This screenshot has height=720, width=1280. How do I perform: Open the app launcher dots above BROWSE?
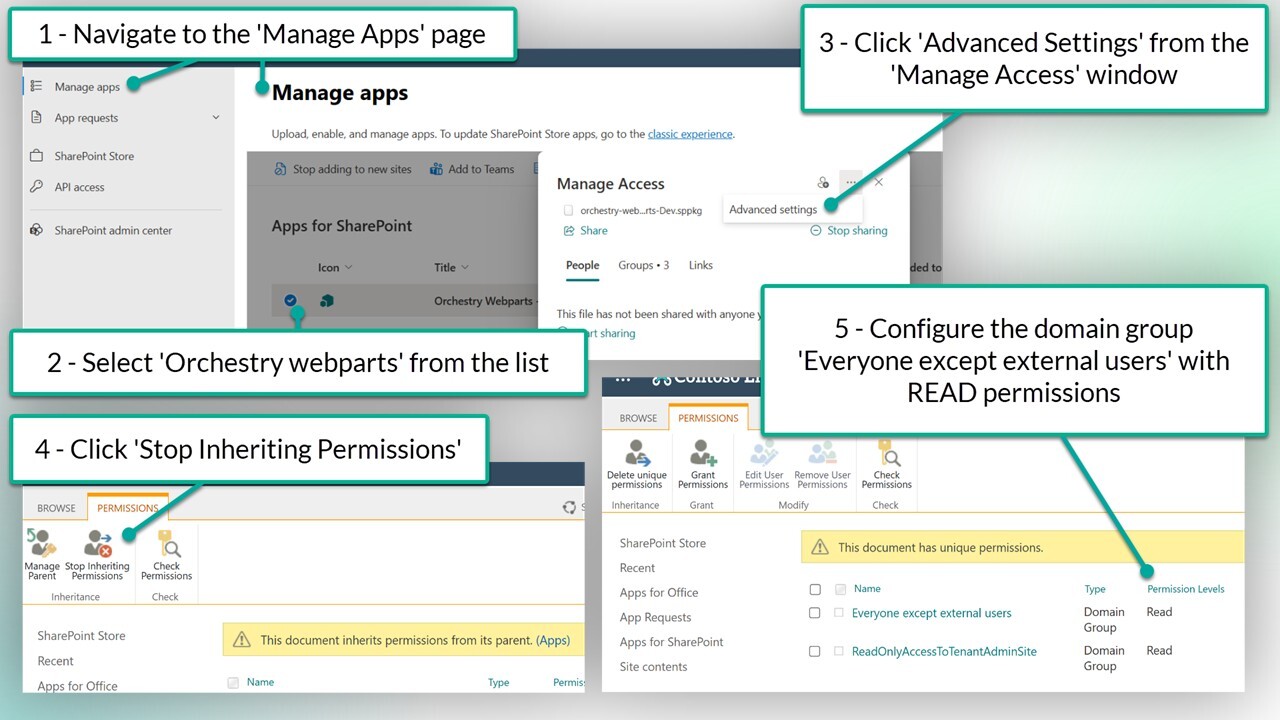point(624,380)
